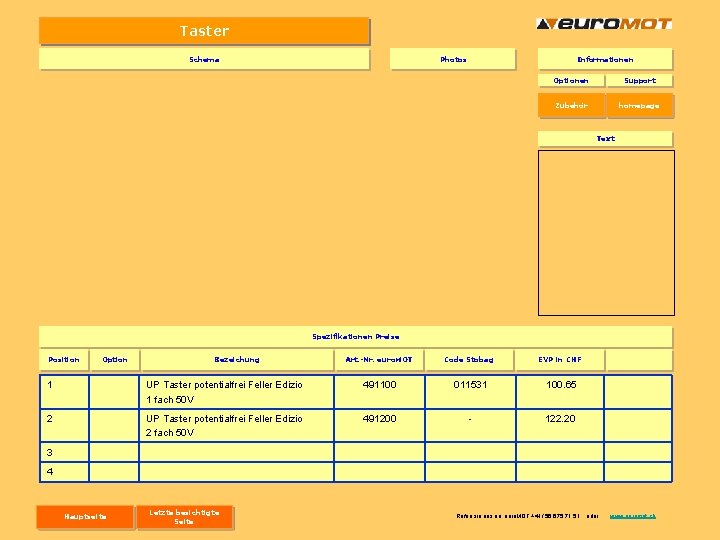Click the Spezifikationen Preise header
Image resolution: width=720 pixels, height=540 pixels.
coord(355,337)
